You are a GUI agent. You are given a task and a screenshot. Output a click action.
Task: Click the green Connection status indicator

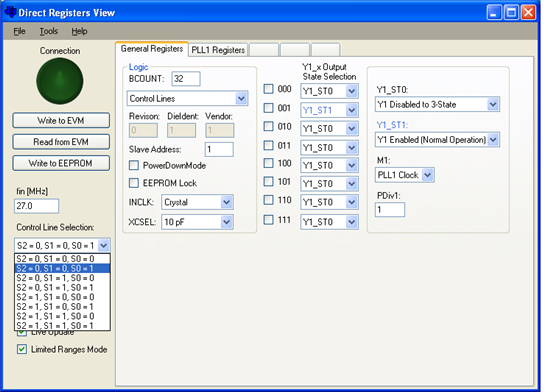(x=60, y=81)
